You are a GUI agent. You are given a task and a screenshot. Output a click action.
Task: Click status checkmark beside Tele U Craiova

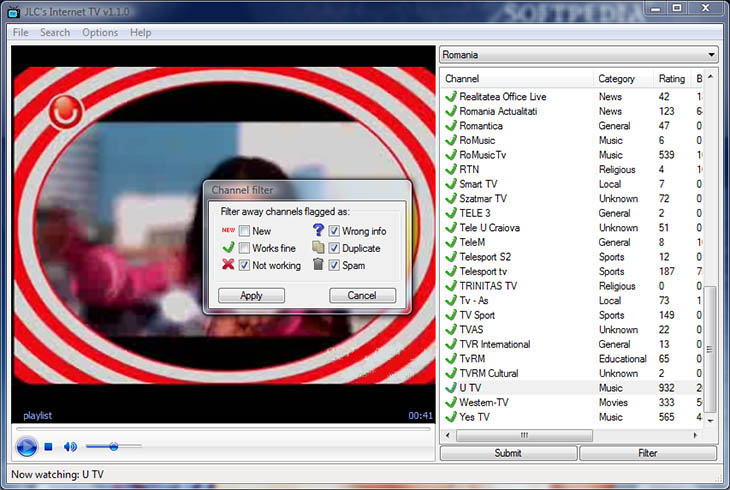click(451, 227)
